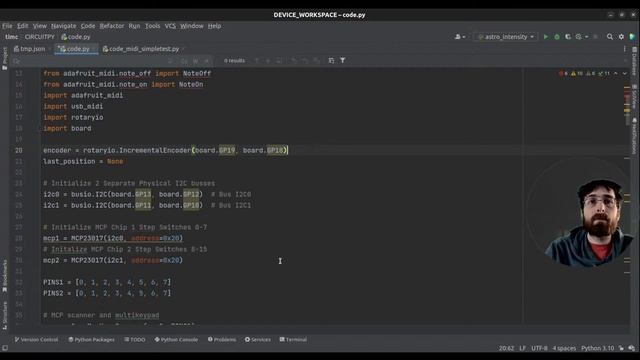Open the Python Console panel
640x360 pixels.
pos(176,340)
